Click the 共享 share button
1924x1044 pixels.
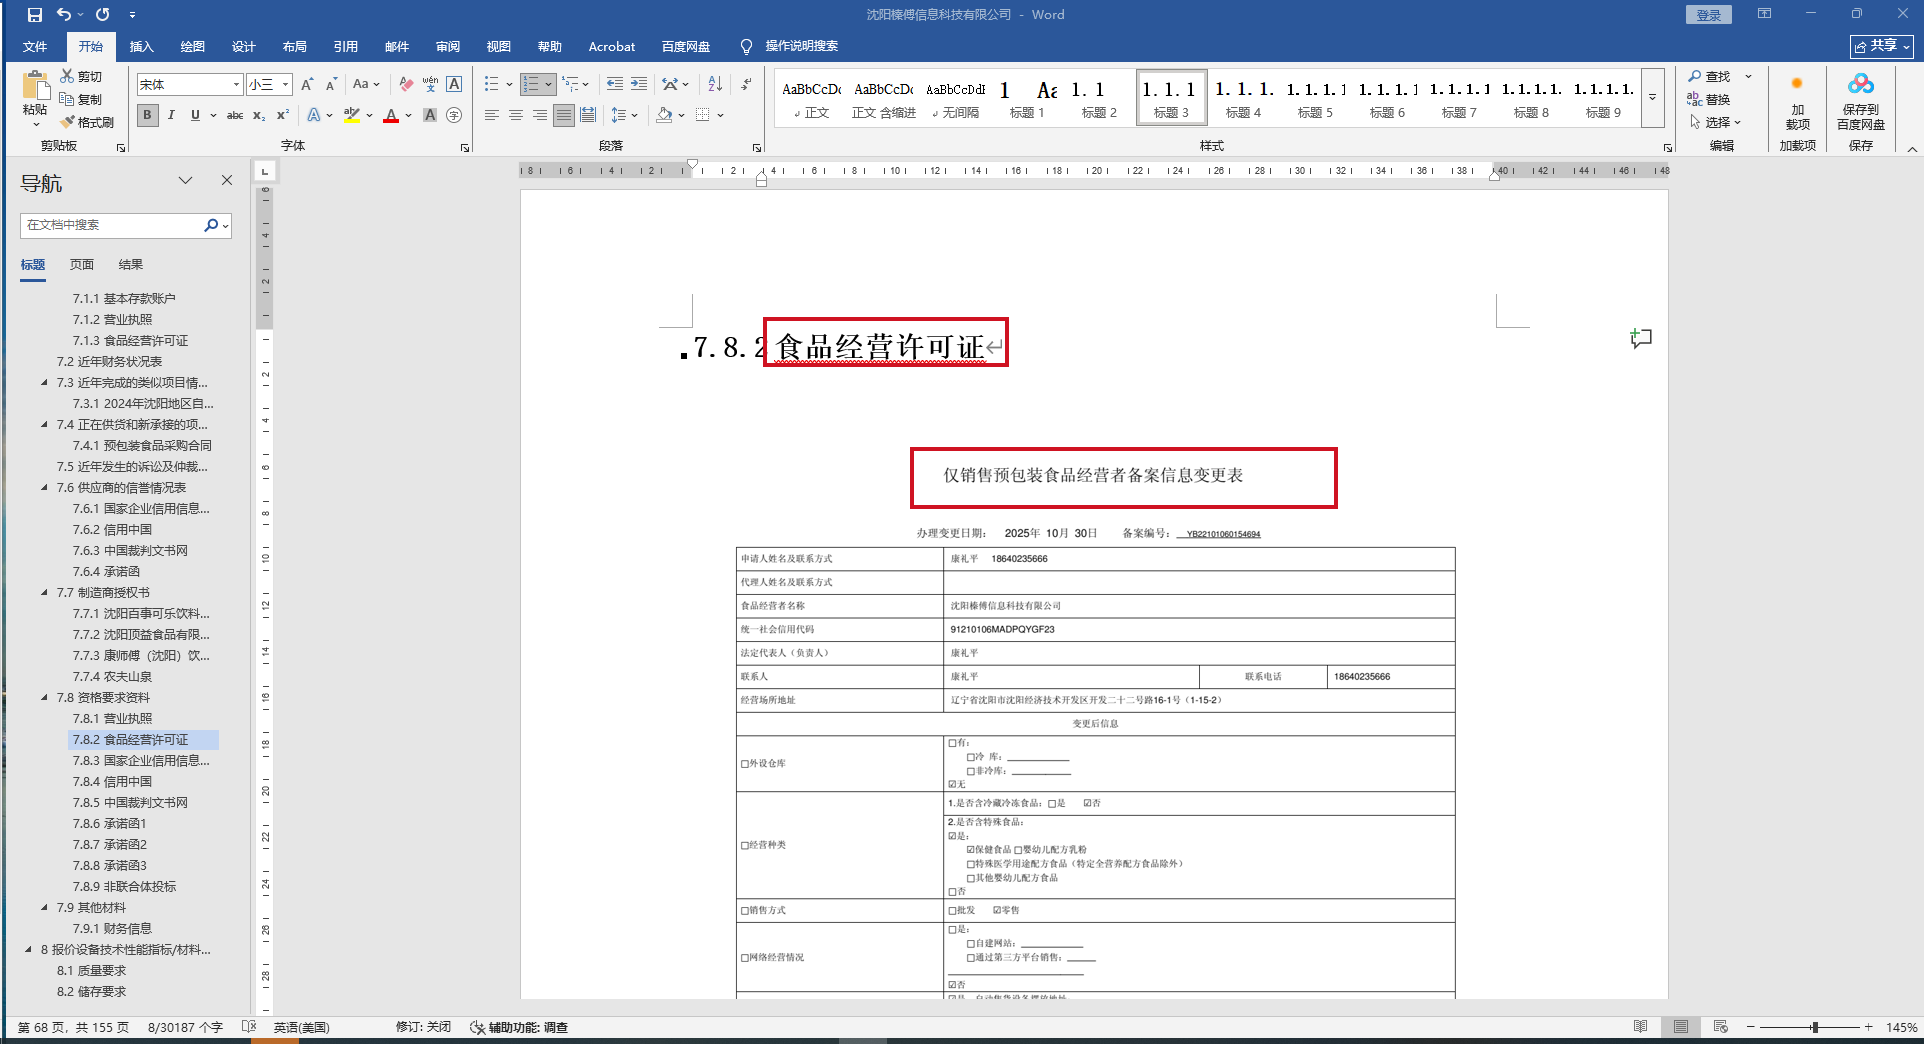[1882, 46]
